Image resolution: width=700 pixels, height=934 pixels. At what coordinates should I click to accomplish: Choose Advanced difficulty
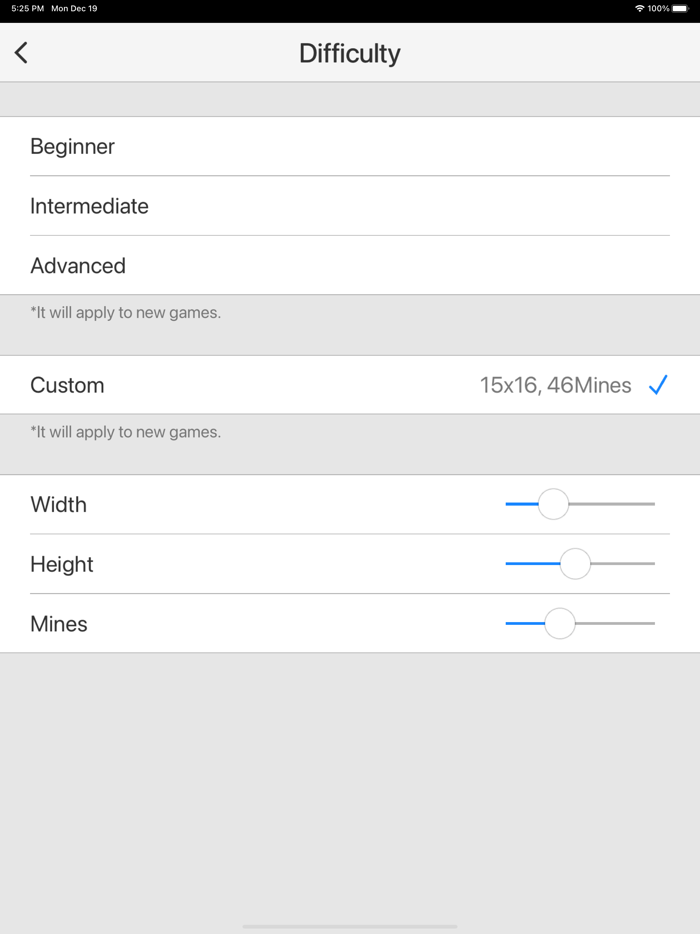point(78,266)
